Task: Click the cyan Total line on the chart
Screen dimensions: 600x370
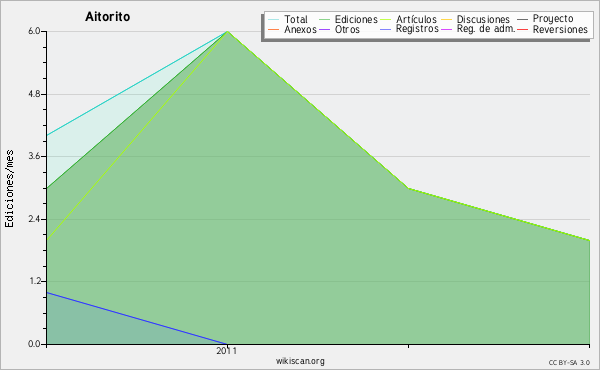Action: click(137, 83)
